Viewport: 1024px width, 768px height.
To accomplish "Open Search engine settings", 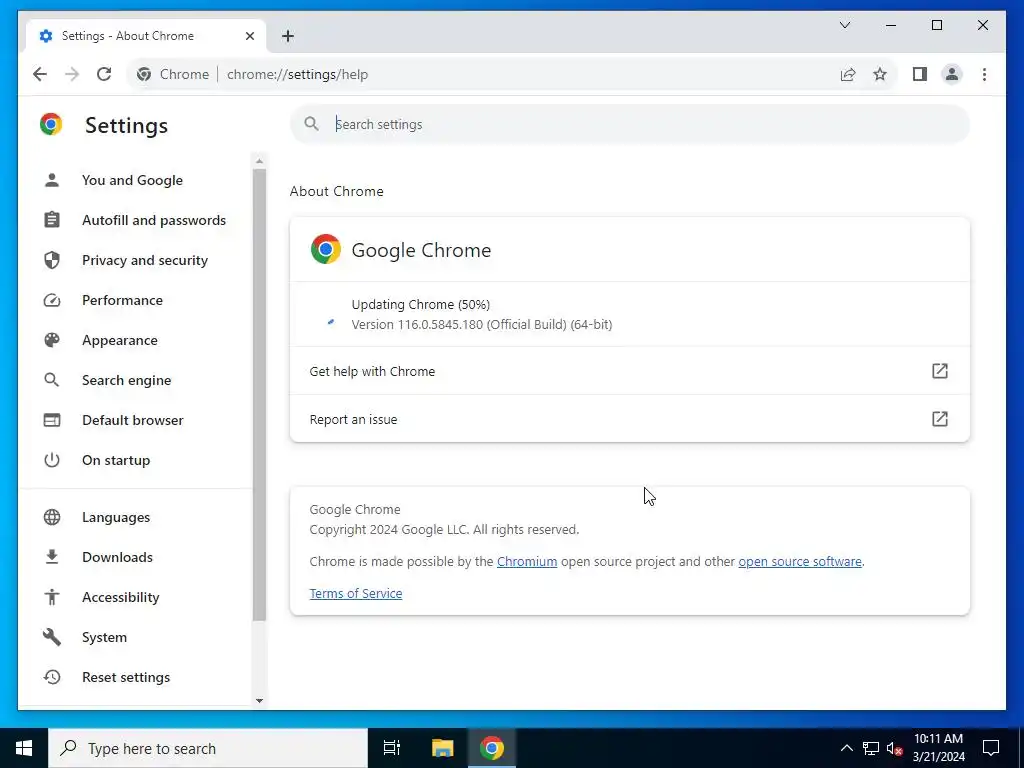I will [x=126, y=380].
